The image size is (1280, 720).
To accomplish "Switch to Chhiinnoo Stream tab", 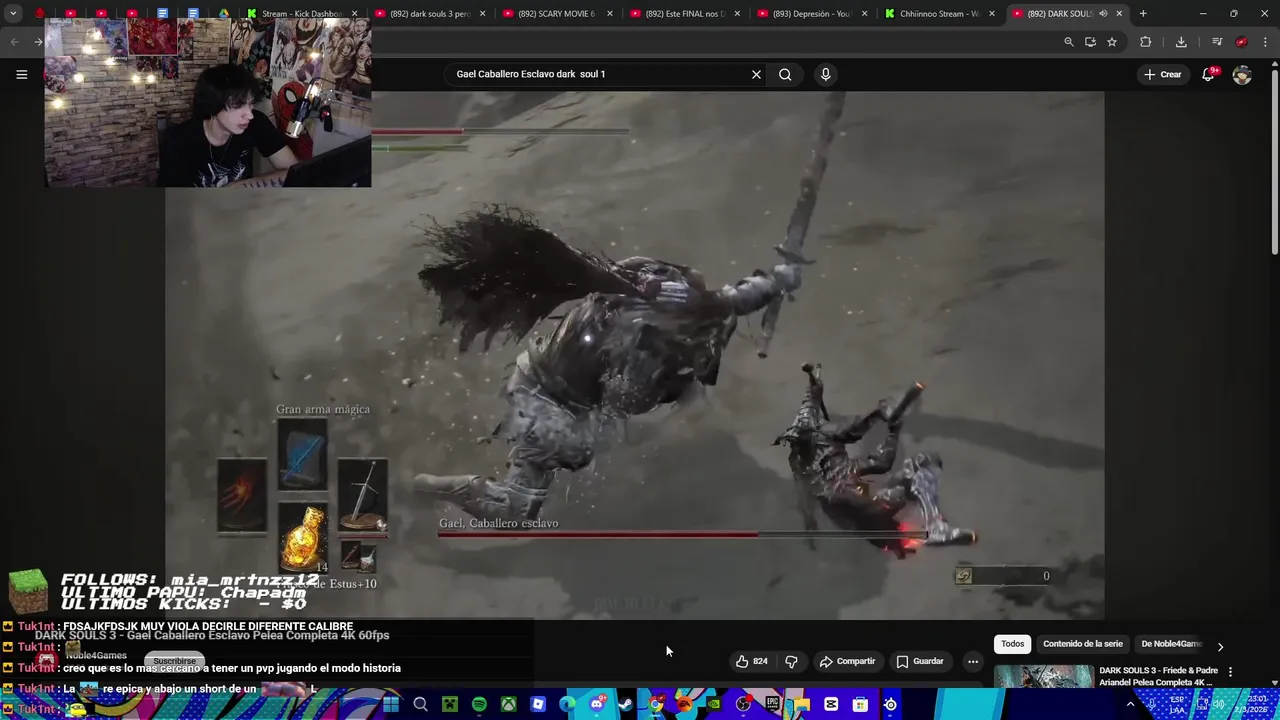I will coord(940,14).
